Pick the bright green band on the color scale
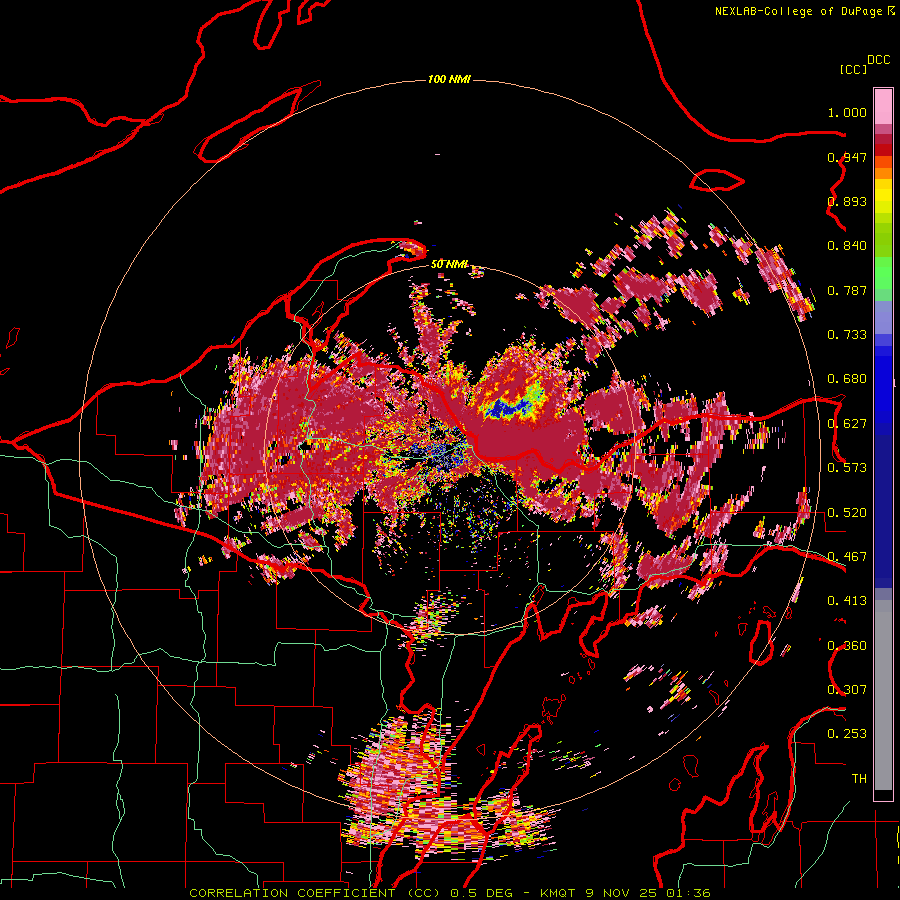Image resolution: width=900 pixels, height=900 pixels. point(883,273)
